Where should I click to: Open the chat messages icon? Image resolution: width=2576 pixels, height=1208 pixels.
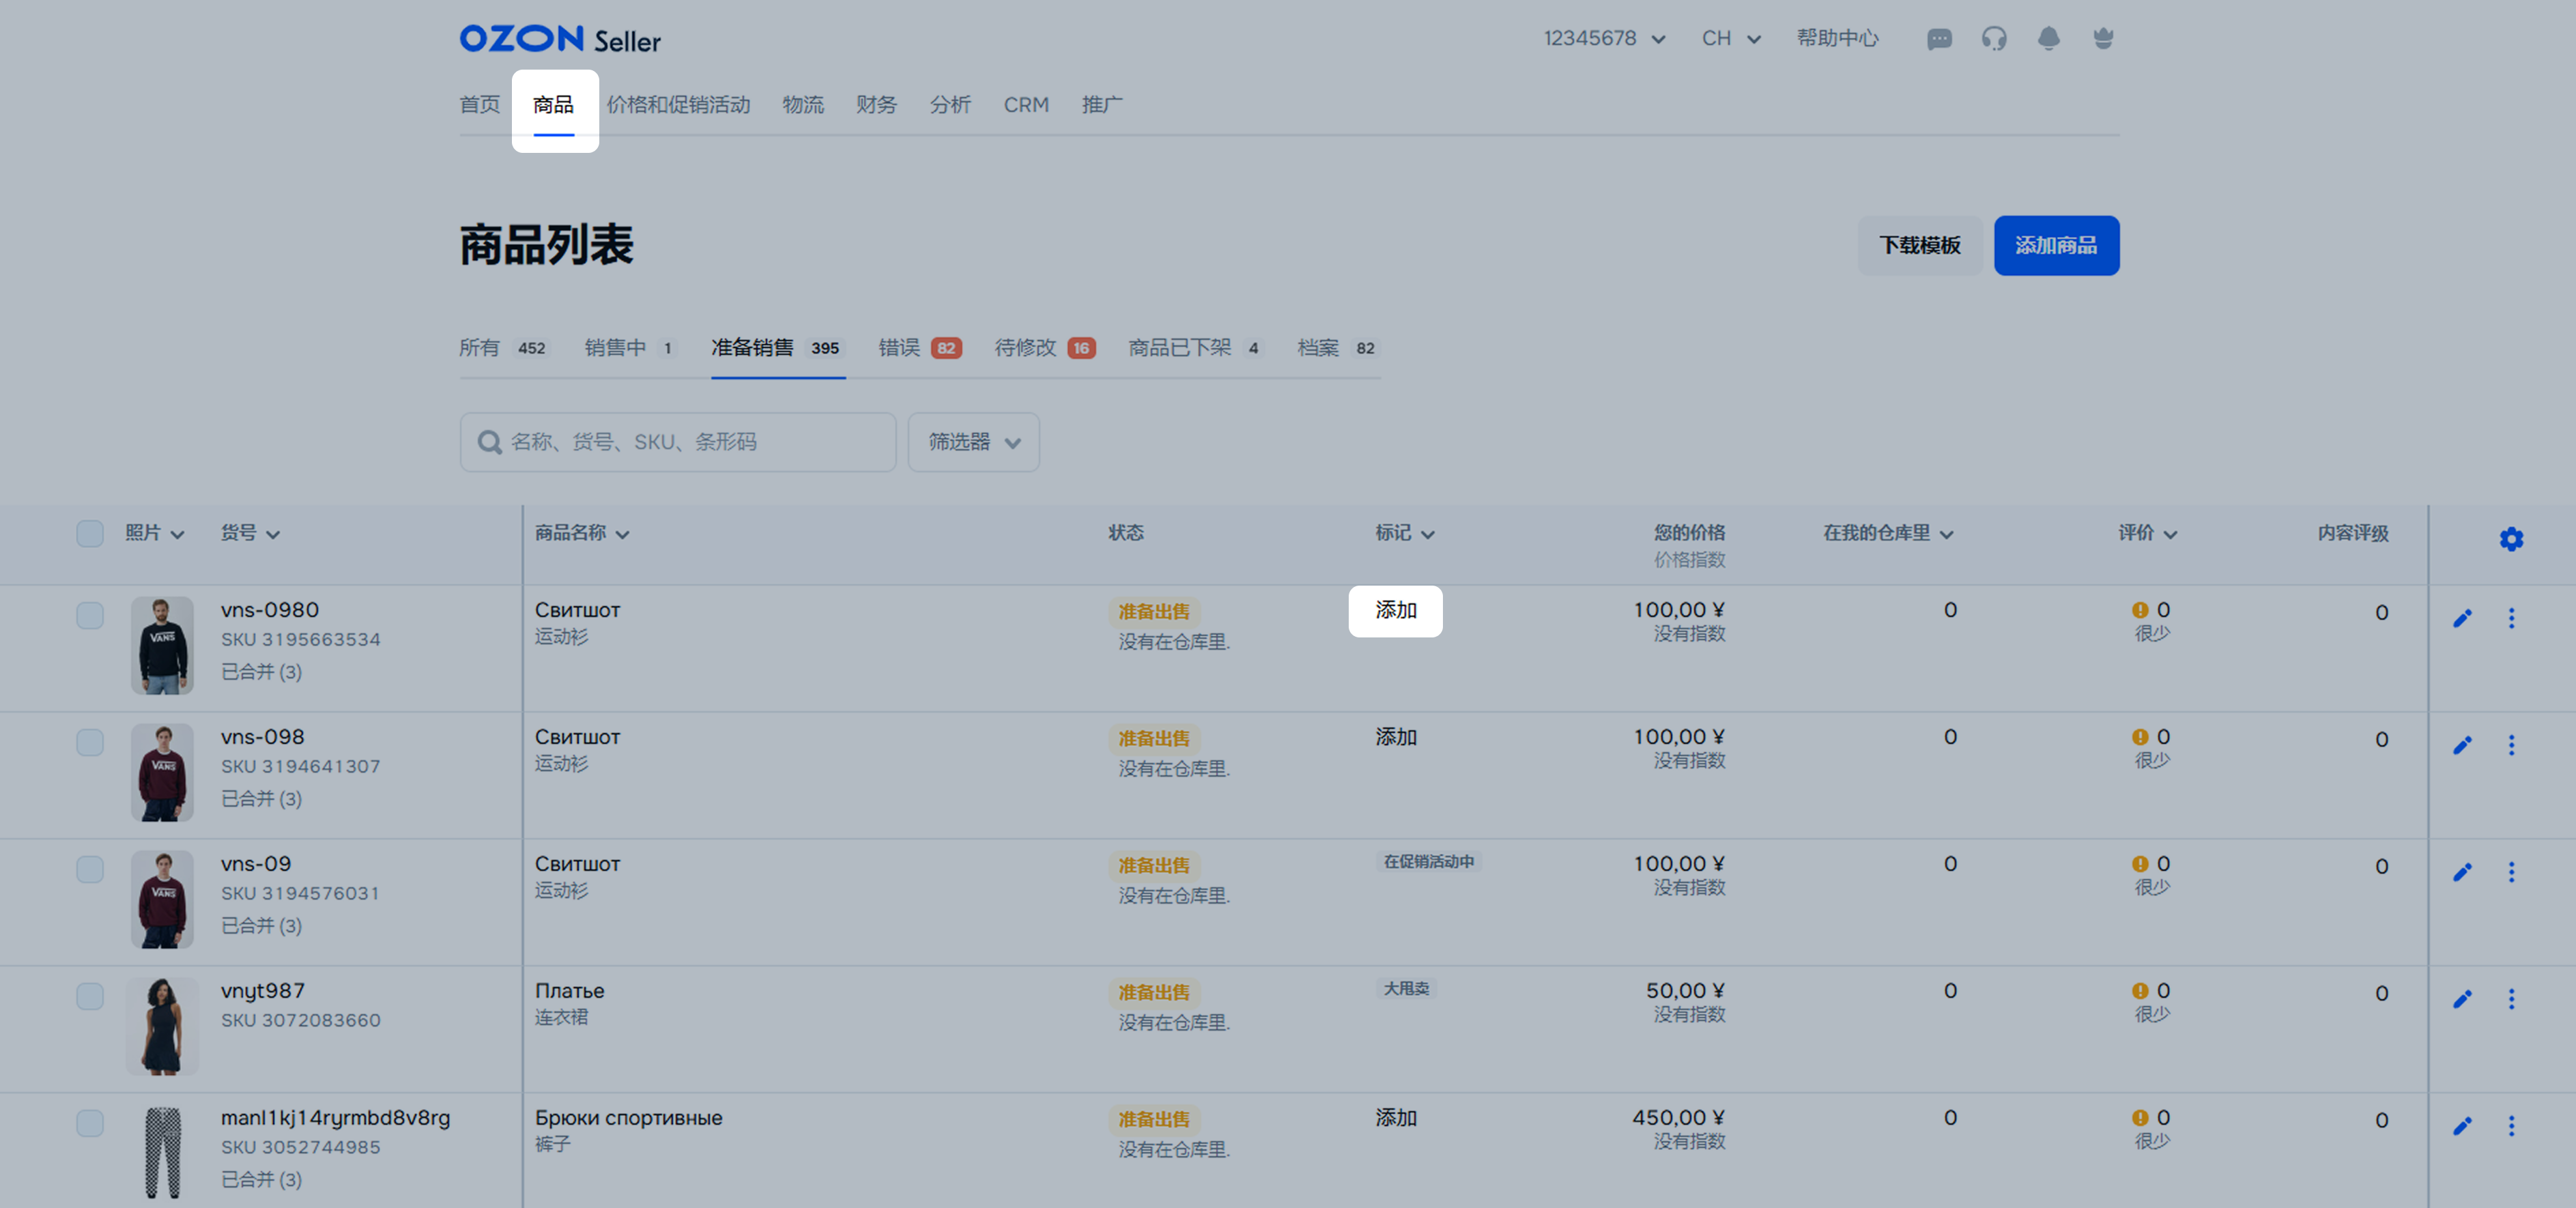point(1939,39)
